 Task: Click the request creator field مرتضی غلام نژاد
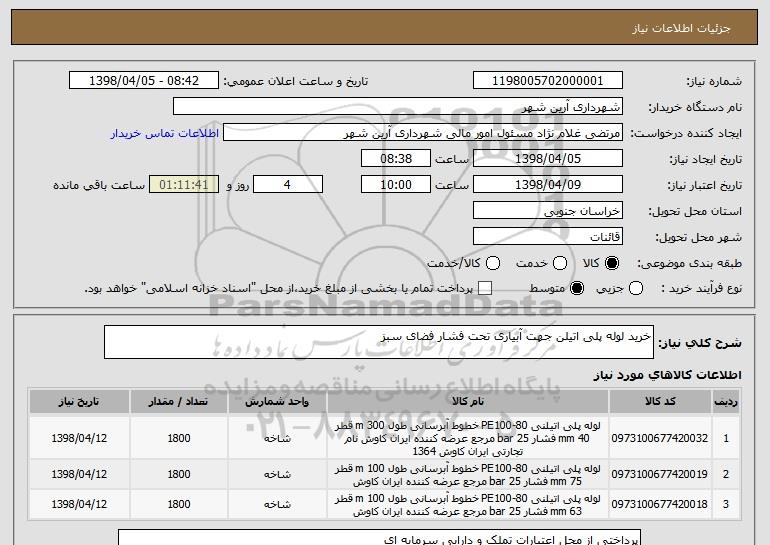click(423, 133)
